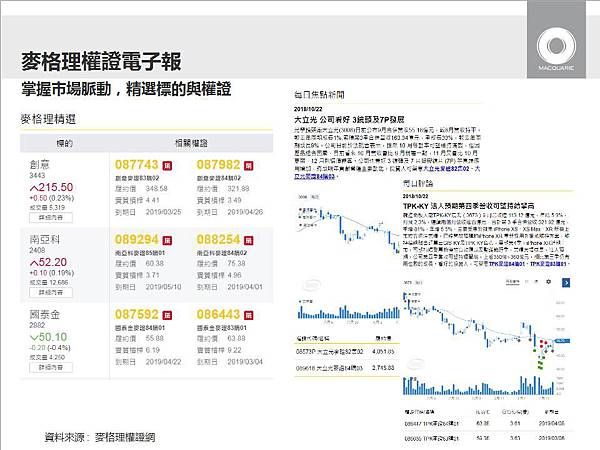Follow the TPK 84 warrant link in article

(507, 264)
